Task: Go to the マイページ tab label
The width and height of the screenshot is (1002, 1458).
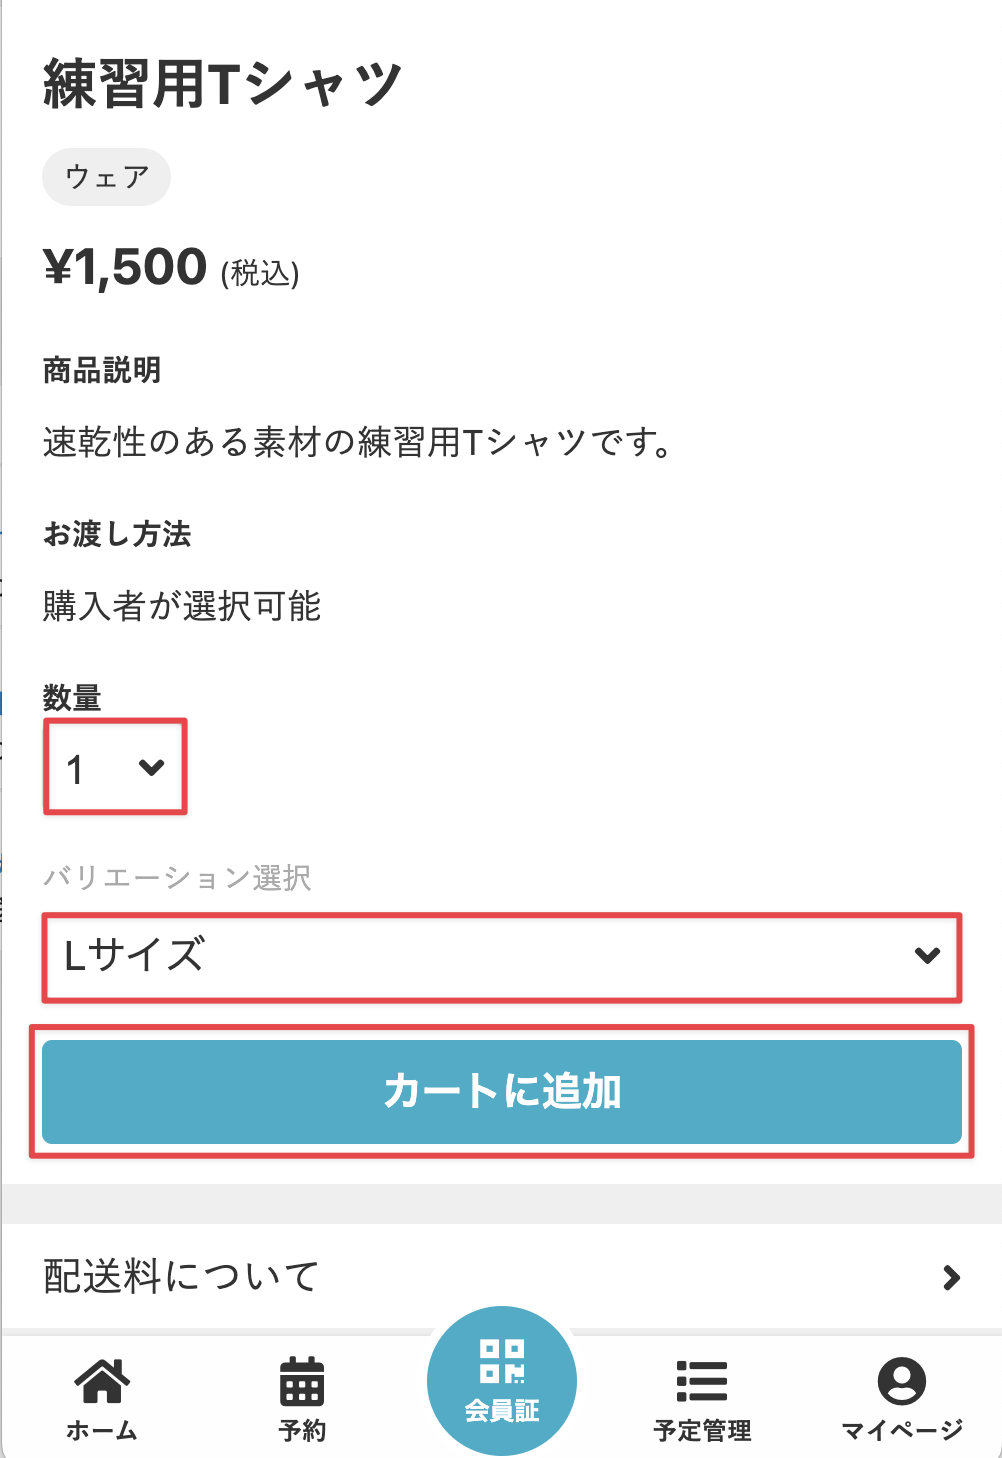Action: (902, 1431)
